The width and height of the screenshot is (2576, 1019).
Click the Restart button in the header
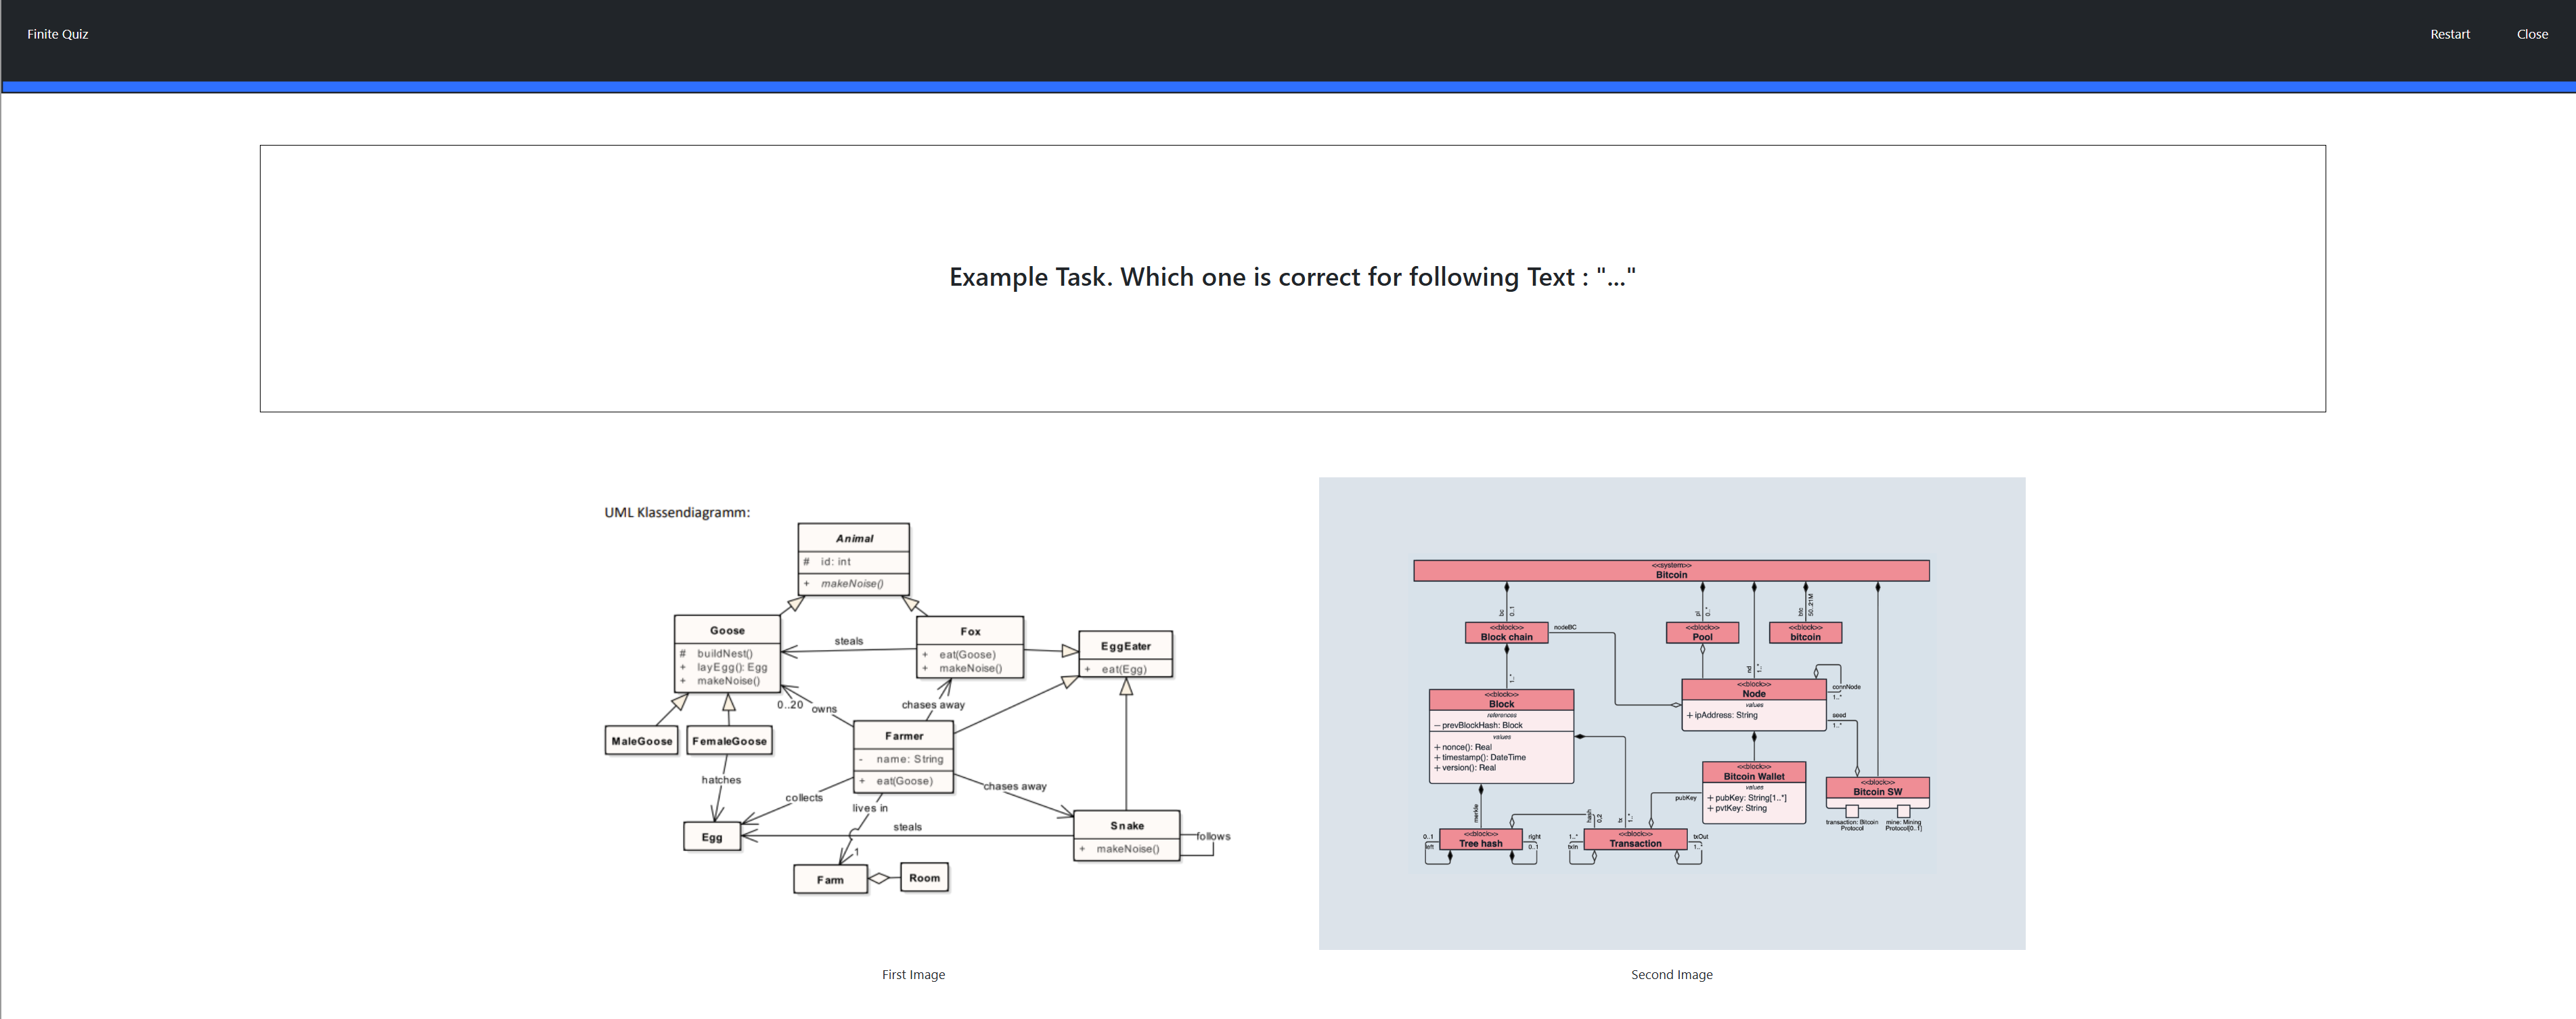2449,34
